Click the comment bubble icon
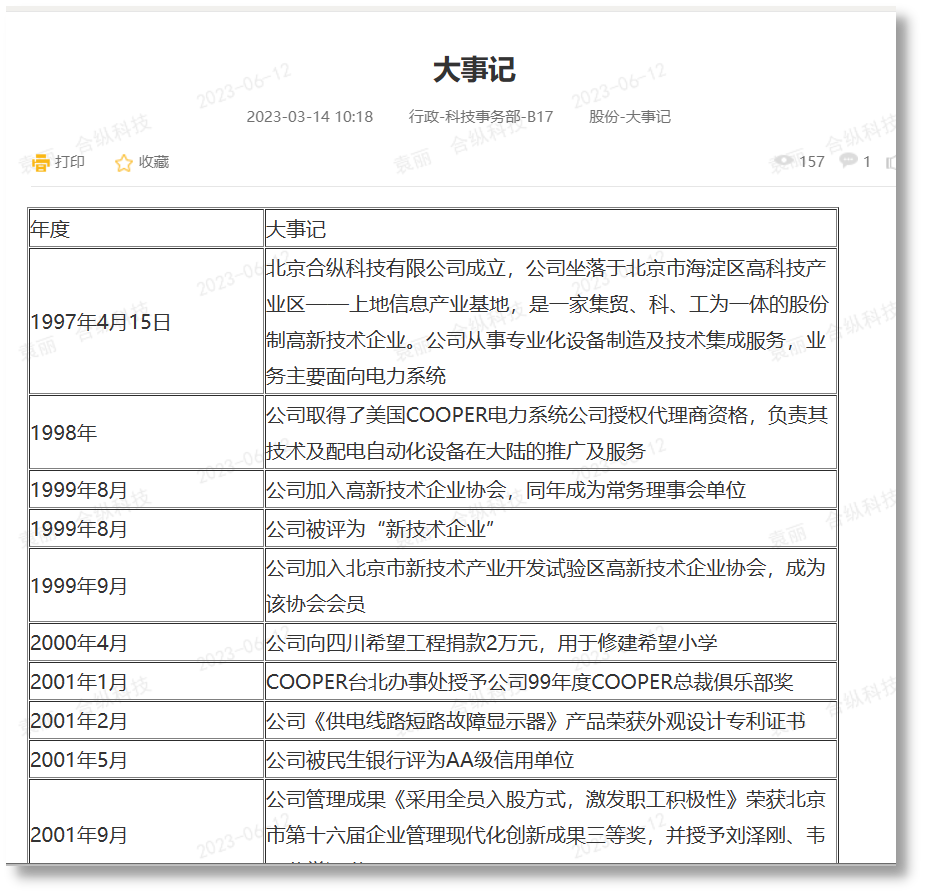This screenshot has width=925, height=894. (x=848, y=160)
